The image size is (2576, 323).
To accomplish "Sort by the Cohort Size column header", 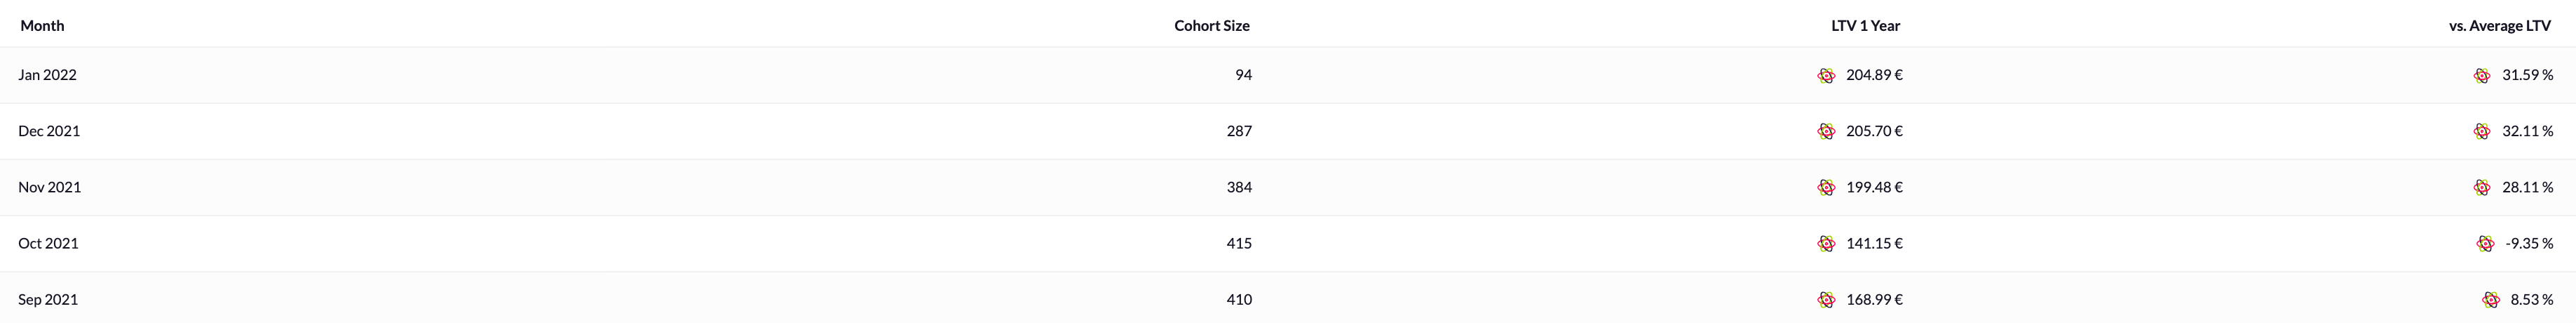I will point(1211,25).
